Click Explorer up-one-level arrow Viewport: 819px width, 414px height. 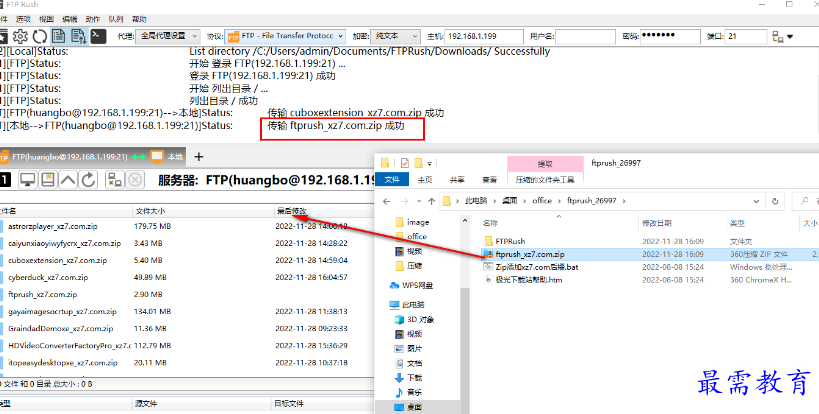(431, 201)
